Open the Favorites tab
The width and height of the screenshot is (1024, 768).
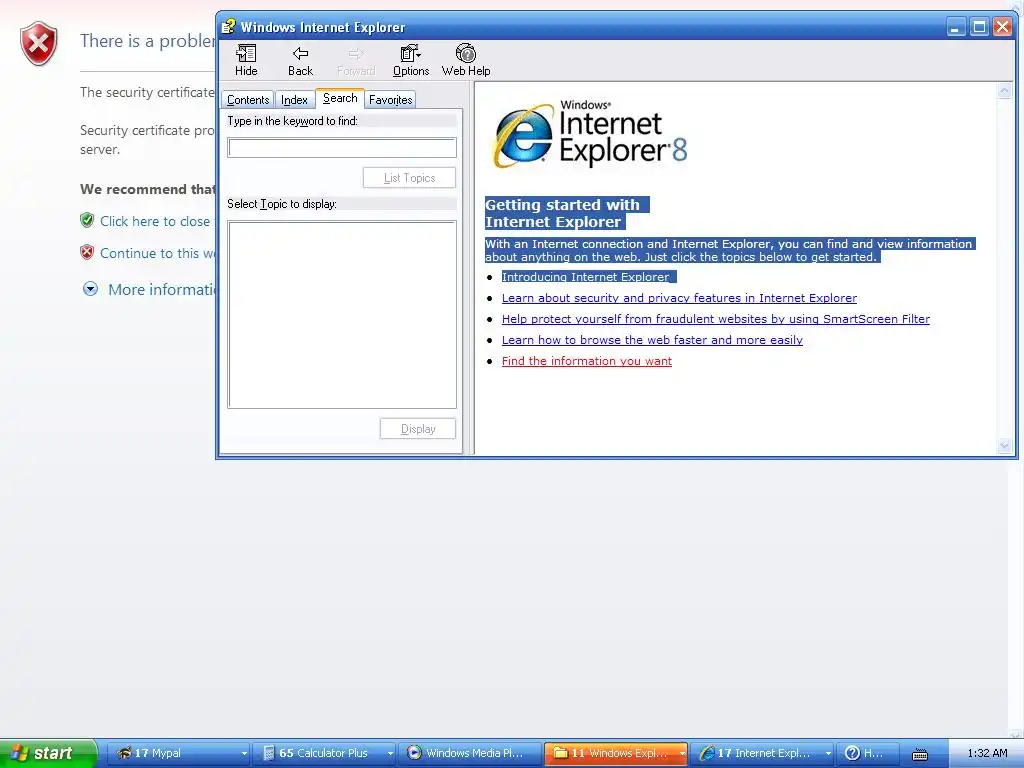tap(391, 100)
